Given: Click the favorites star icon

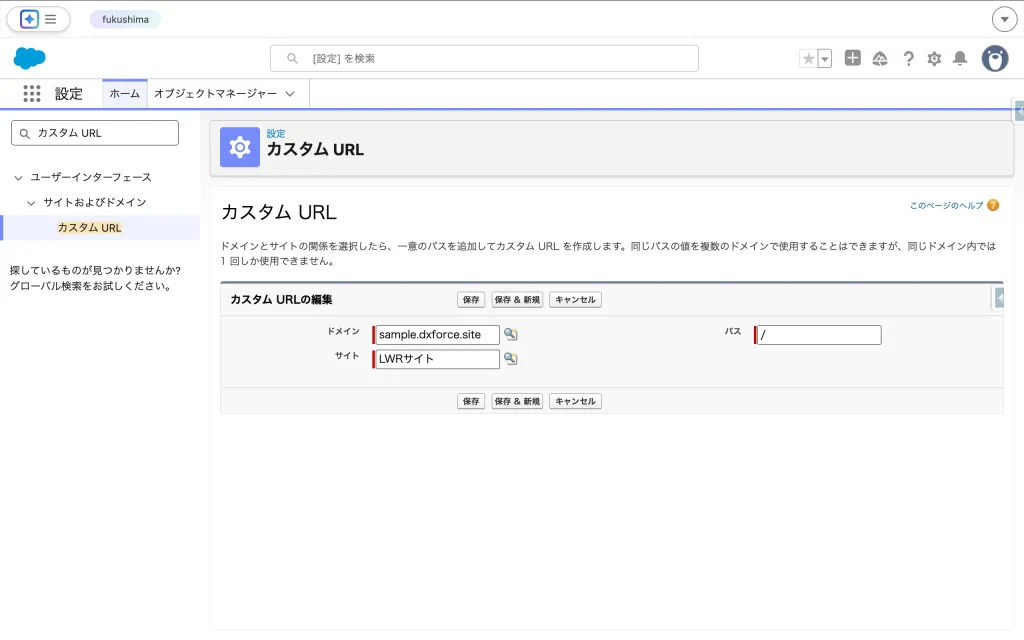Looking at the screenshot, I should tap(808, 59).
